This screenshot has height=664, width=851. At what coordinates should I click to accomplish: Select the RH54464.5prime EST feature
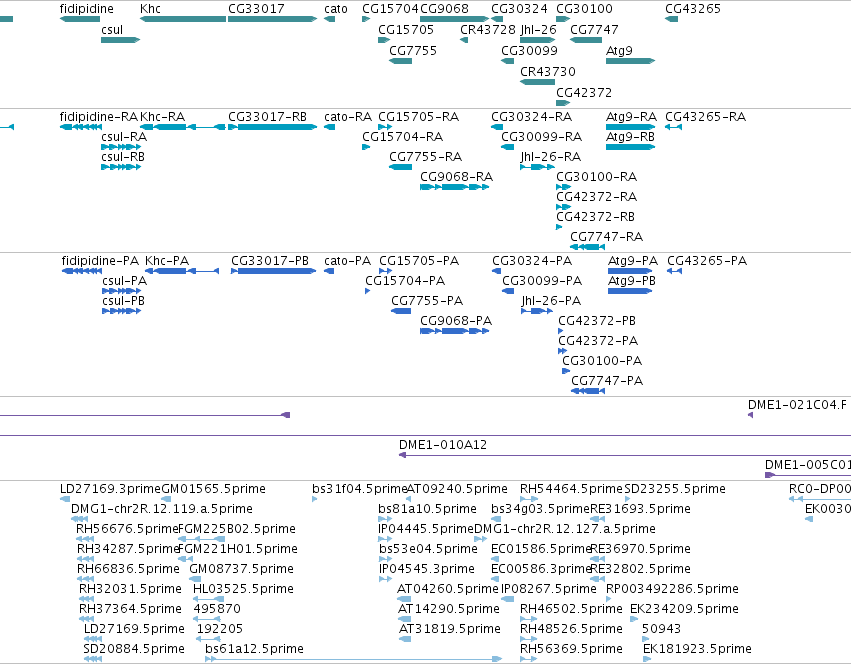click(x=529, y=499)
